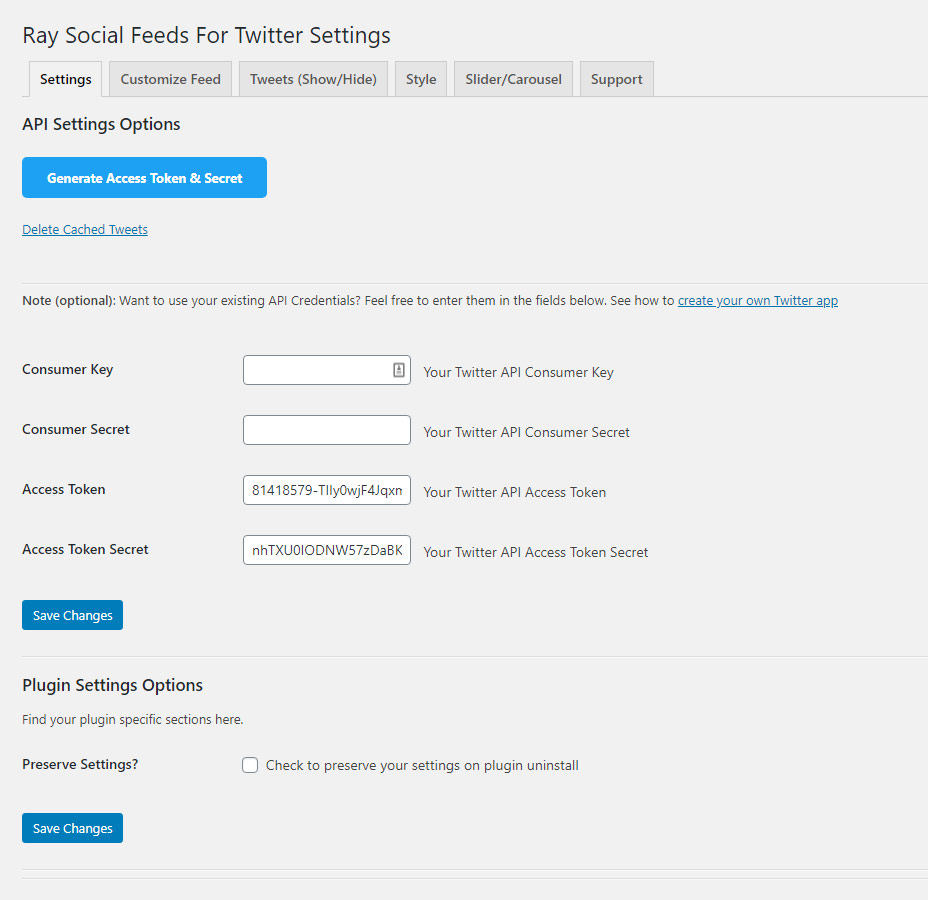The image size is (928, 900).
Task: Click the Access Token label
Action: 64,489
